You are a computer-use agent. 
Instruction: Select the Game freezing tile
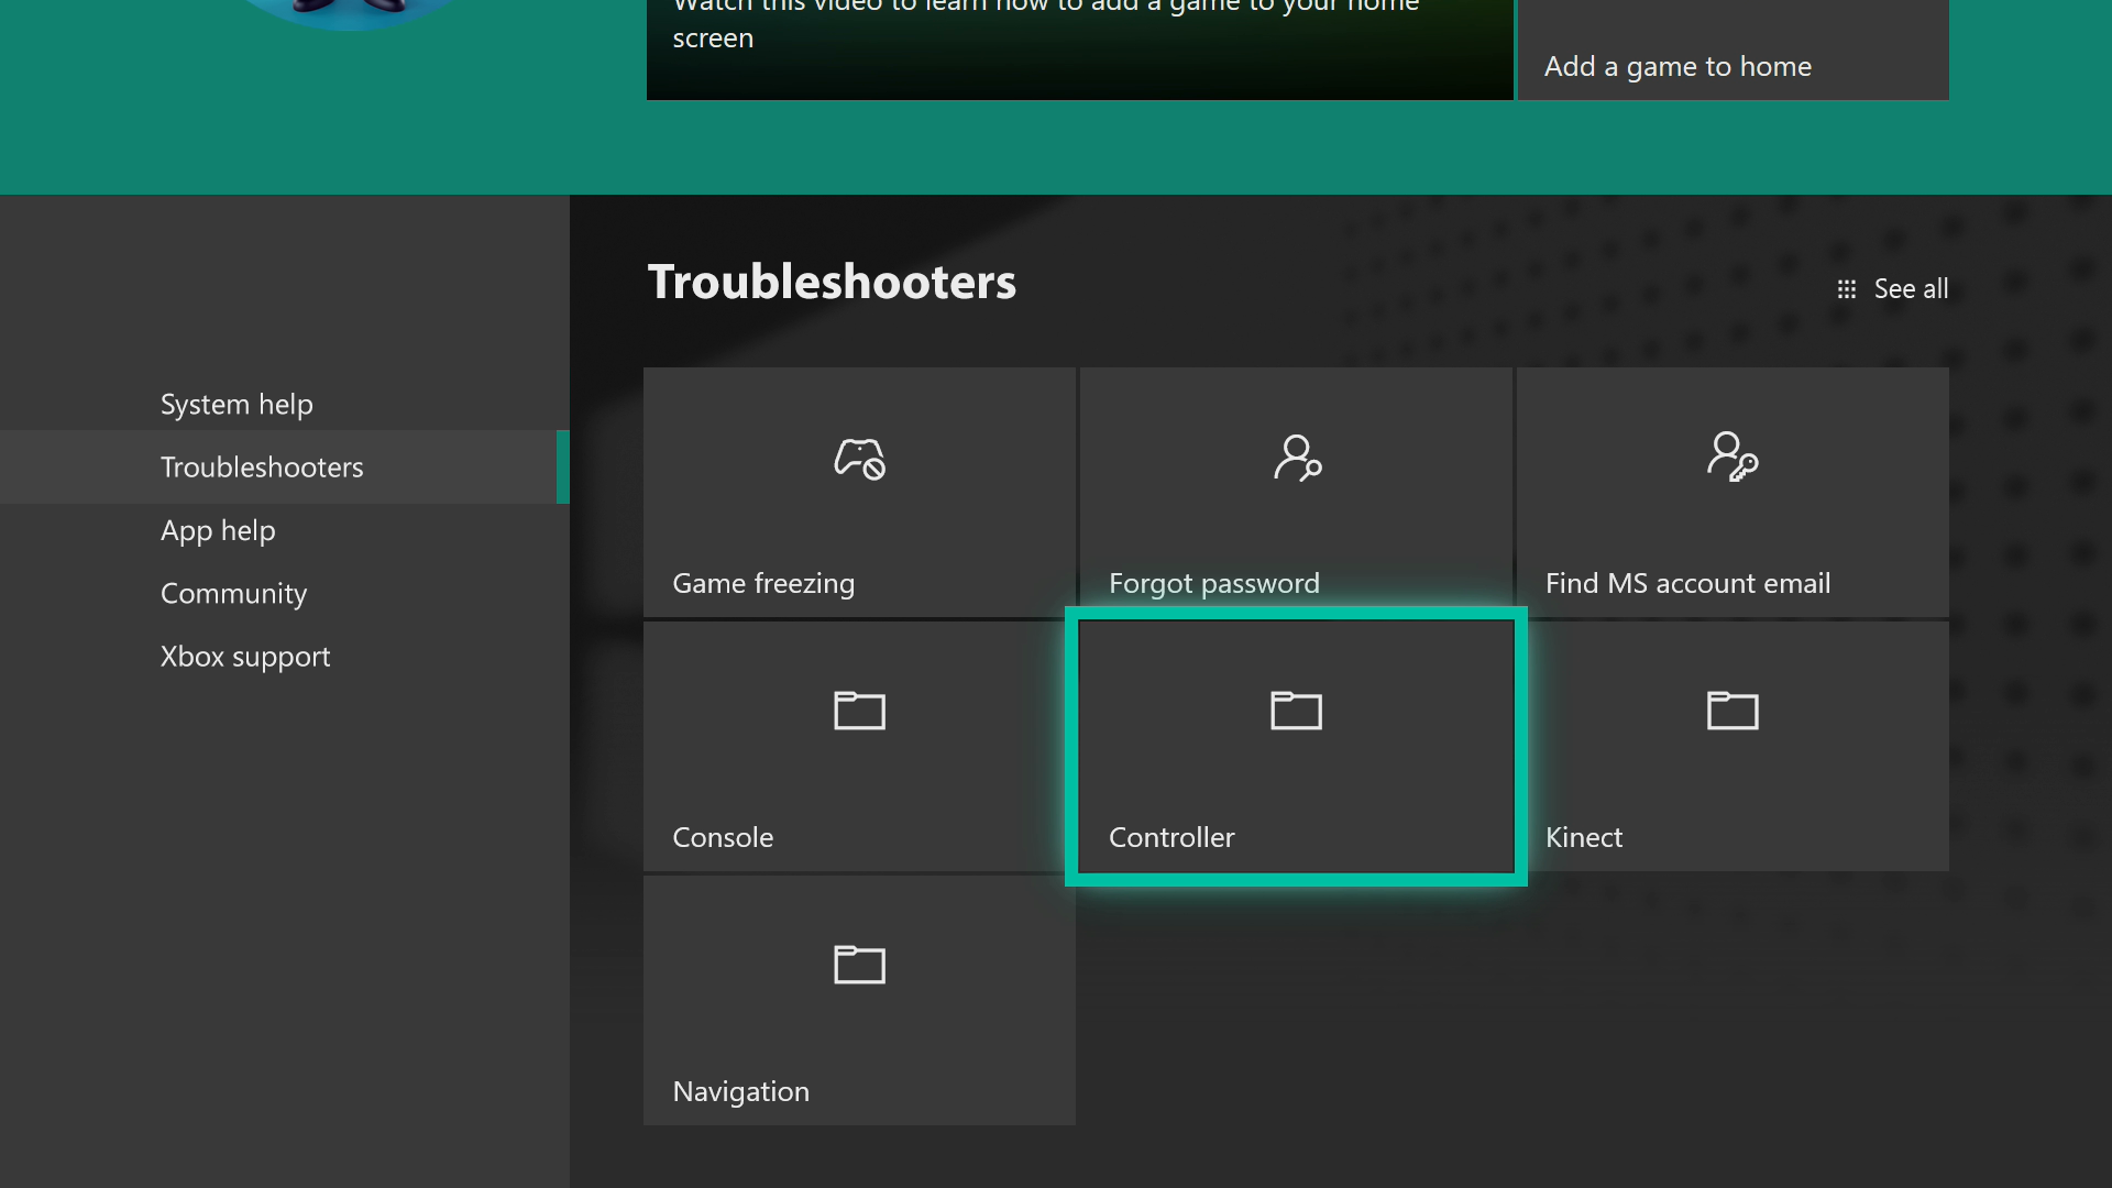coord(860,494)
